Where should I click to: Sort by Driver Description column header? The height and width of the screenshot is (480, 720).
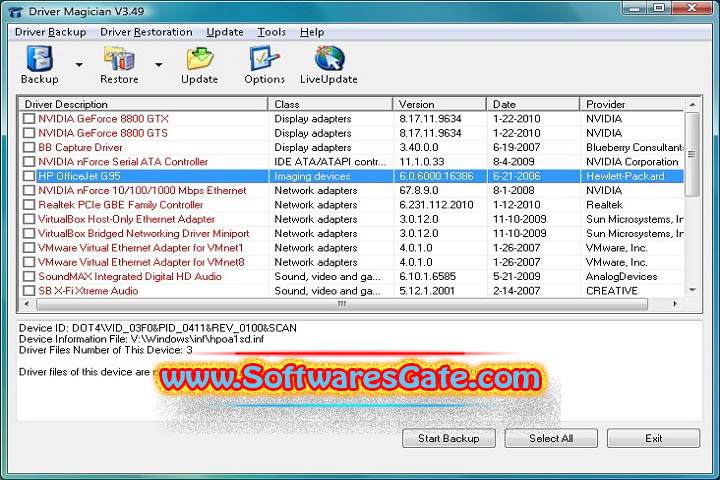(x=143, y=104)
